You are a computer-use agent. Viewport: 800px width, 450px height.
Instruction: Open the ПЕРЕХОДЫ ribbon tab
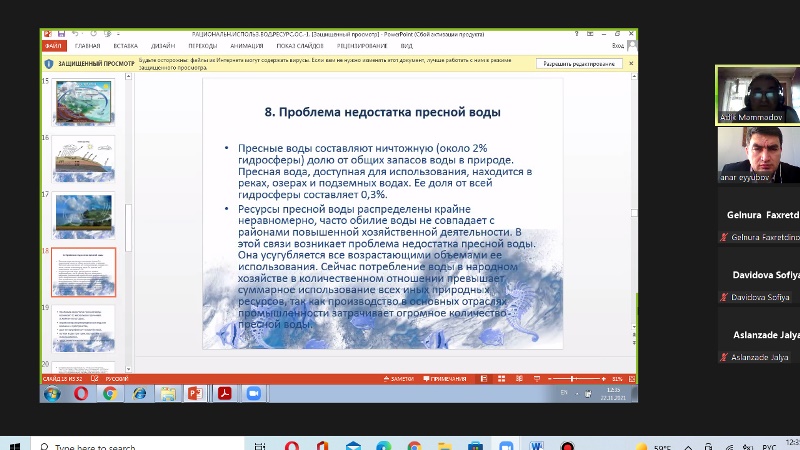[x=203, y=46]
